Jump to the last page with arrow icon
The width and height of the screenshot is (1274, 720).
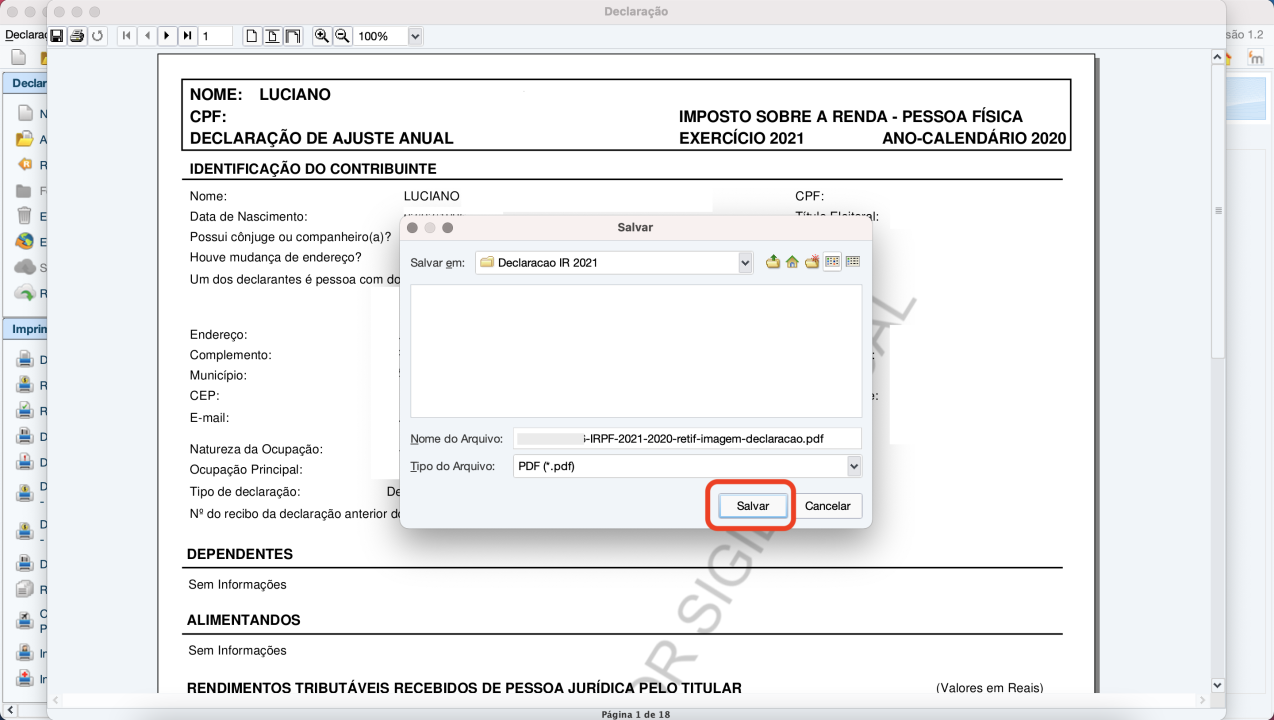[x=187, y=36]
